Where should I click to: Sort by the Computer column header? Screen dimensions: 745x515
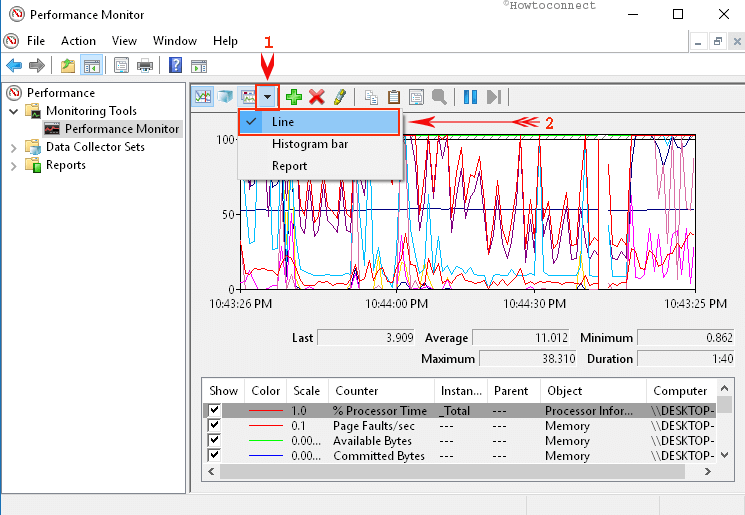click(681, 391)
